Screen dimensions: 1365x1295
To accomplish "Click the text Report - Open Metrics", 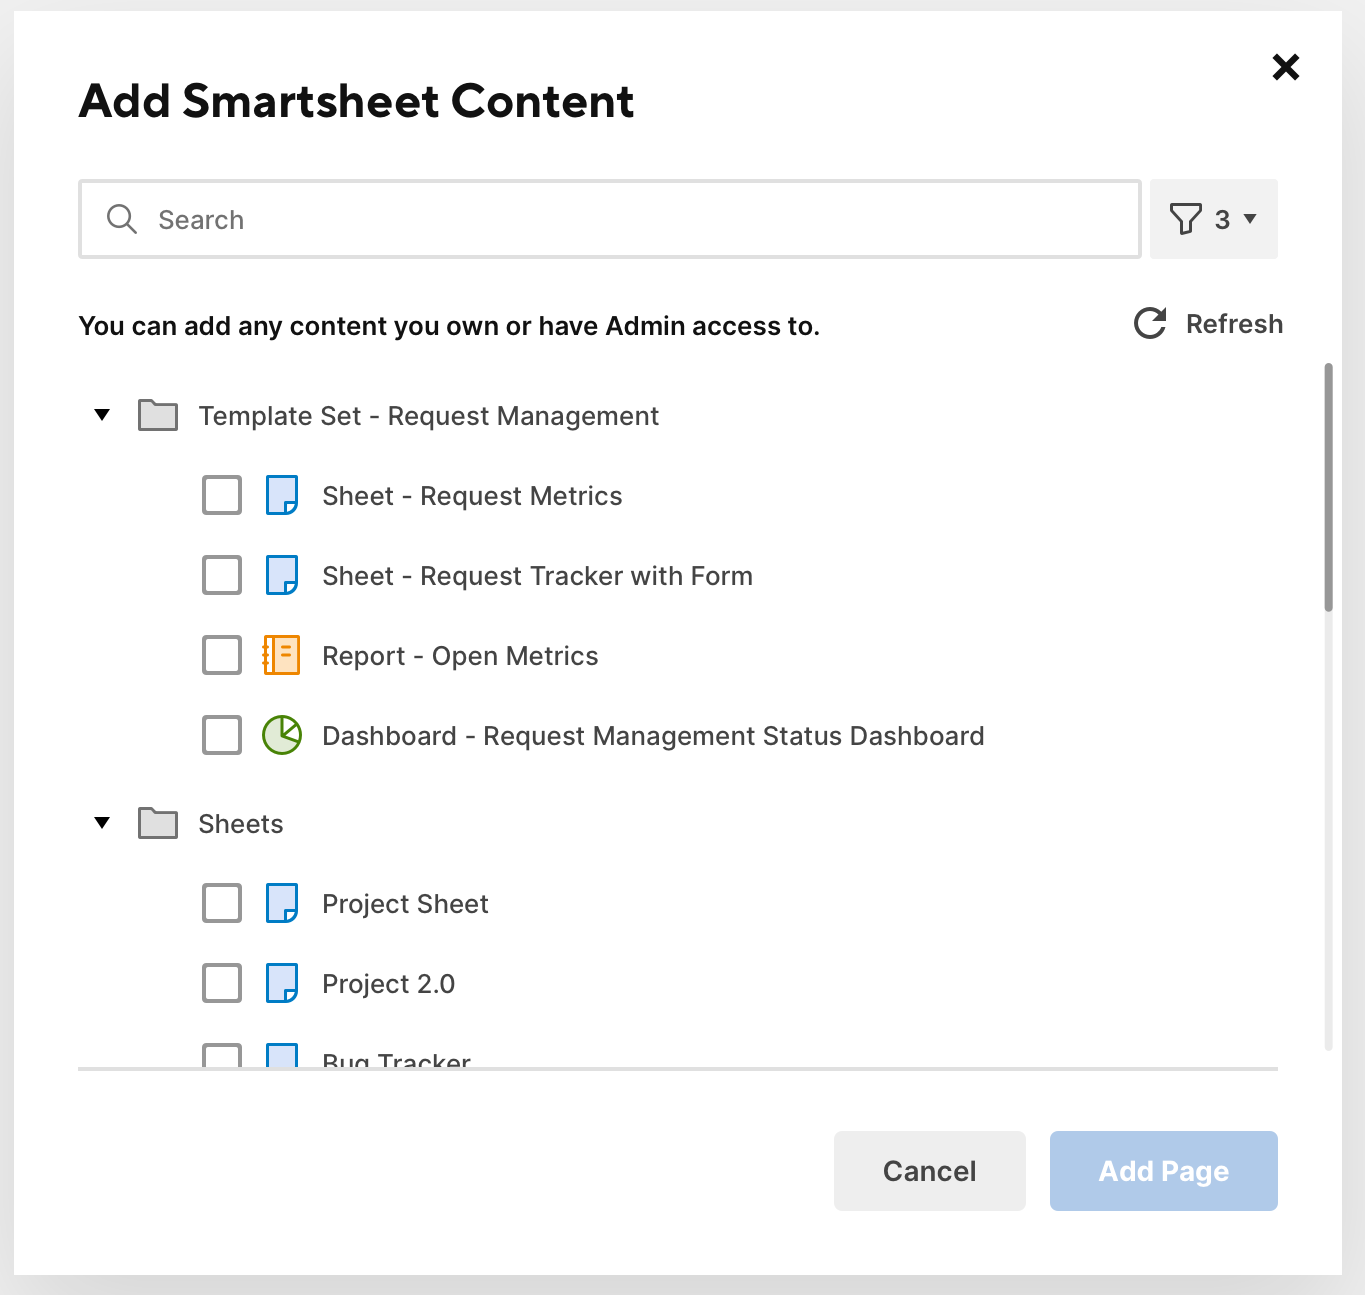I will pyautogui.click(x=460, y=656).
